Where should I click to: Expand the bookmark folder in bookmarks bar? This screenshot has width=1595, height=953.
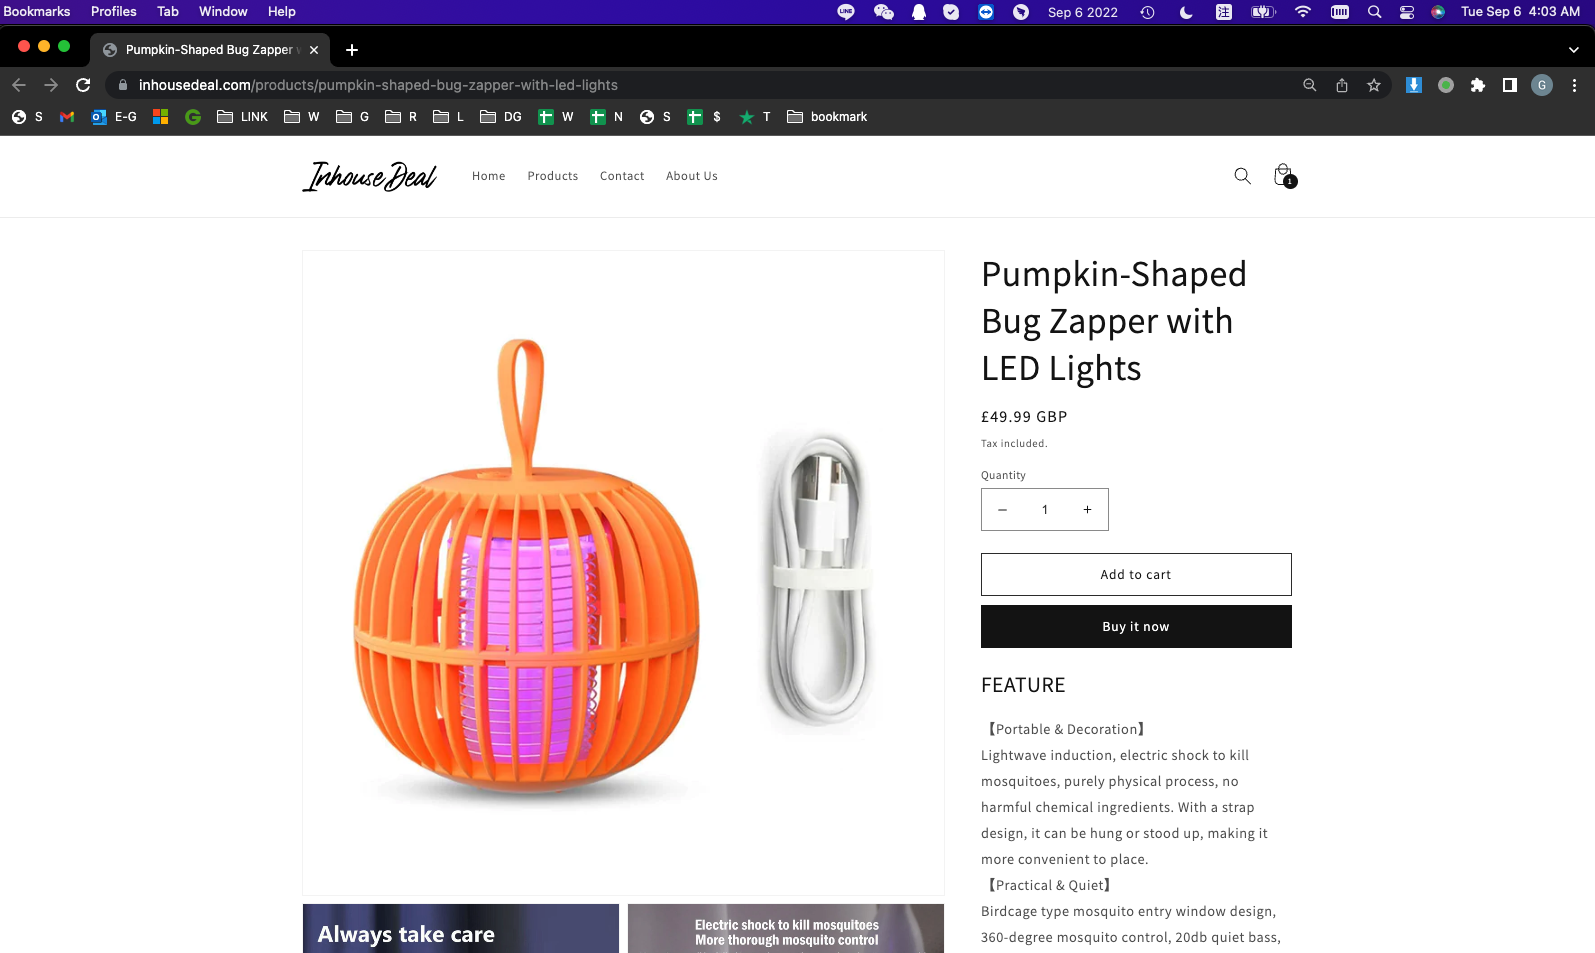point(827,117)
